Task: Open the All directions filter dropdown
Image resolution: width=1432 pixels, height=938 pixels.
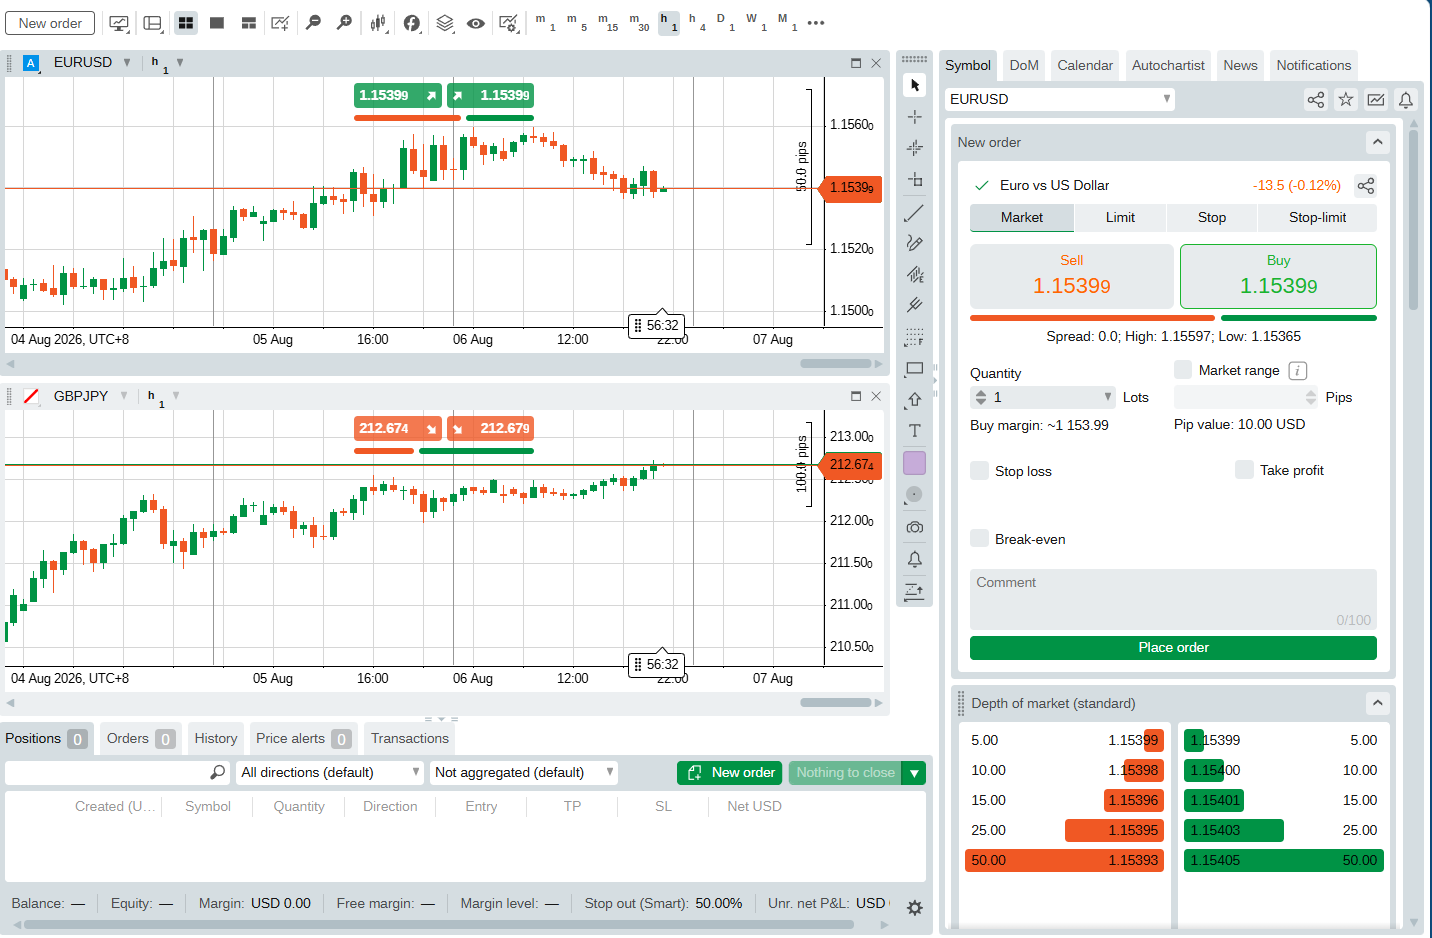Action: click(x=330, y=772)
